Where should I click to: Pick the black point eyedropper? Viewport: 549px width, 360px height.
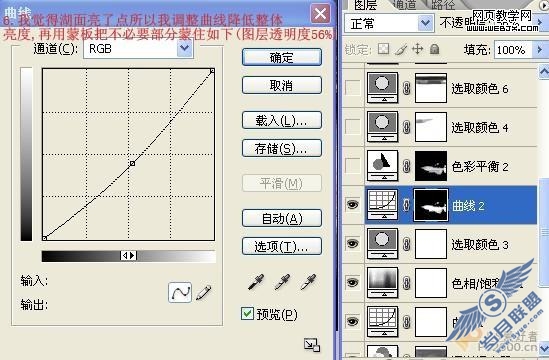click(x=256, y=282)
